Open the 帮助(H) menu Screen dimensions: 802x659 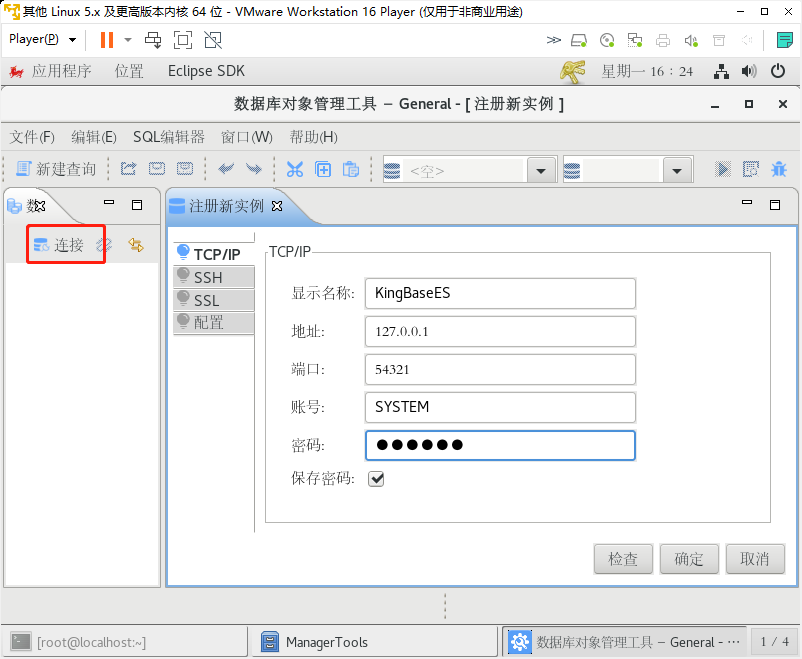(x=314, y=137)
